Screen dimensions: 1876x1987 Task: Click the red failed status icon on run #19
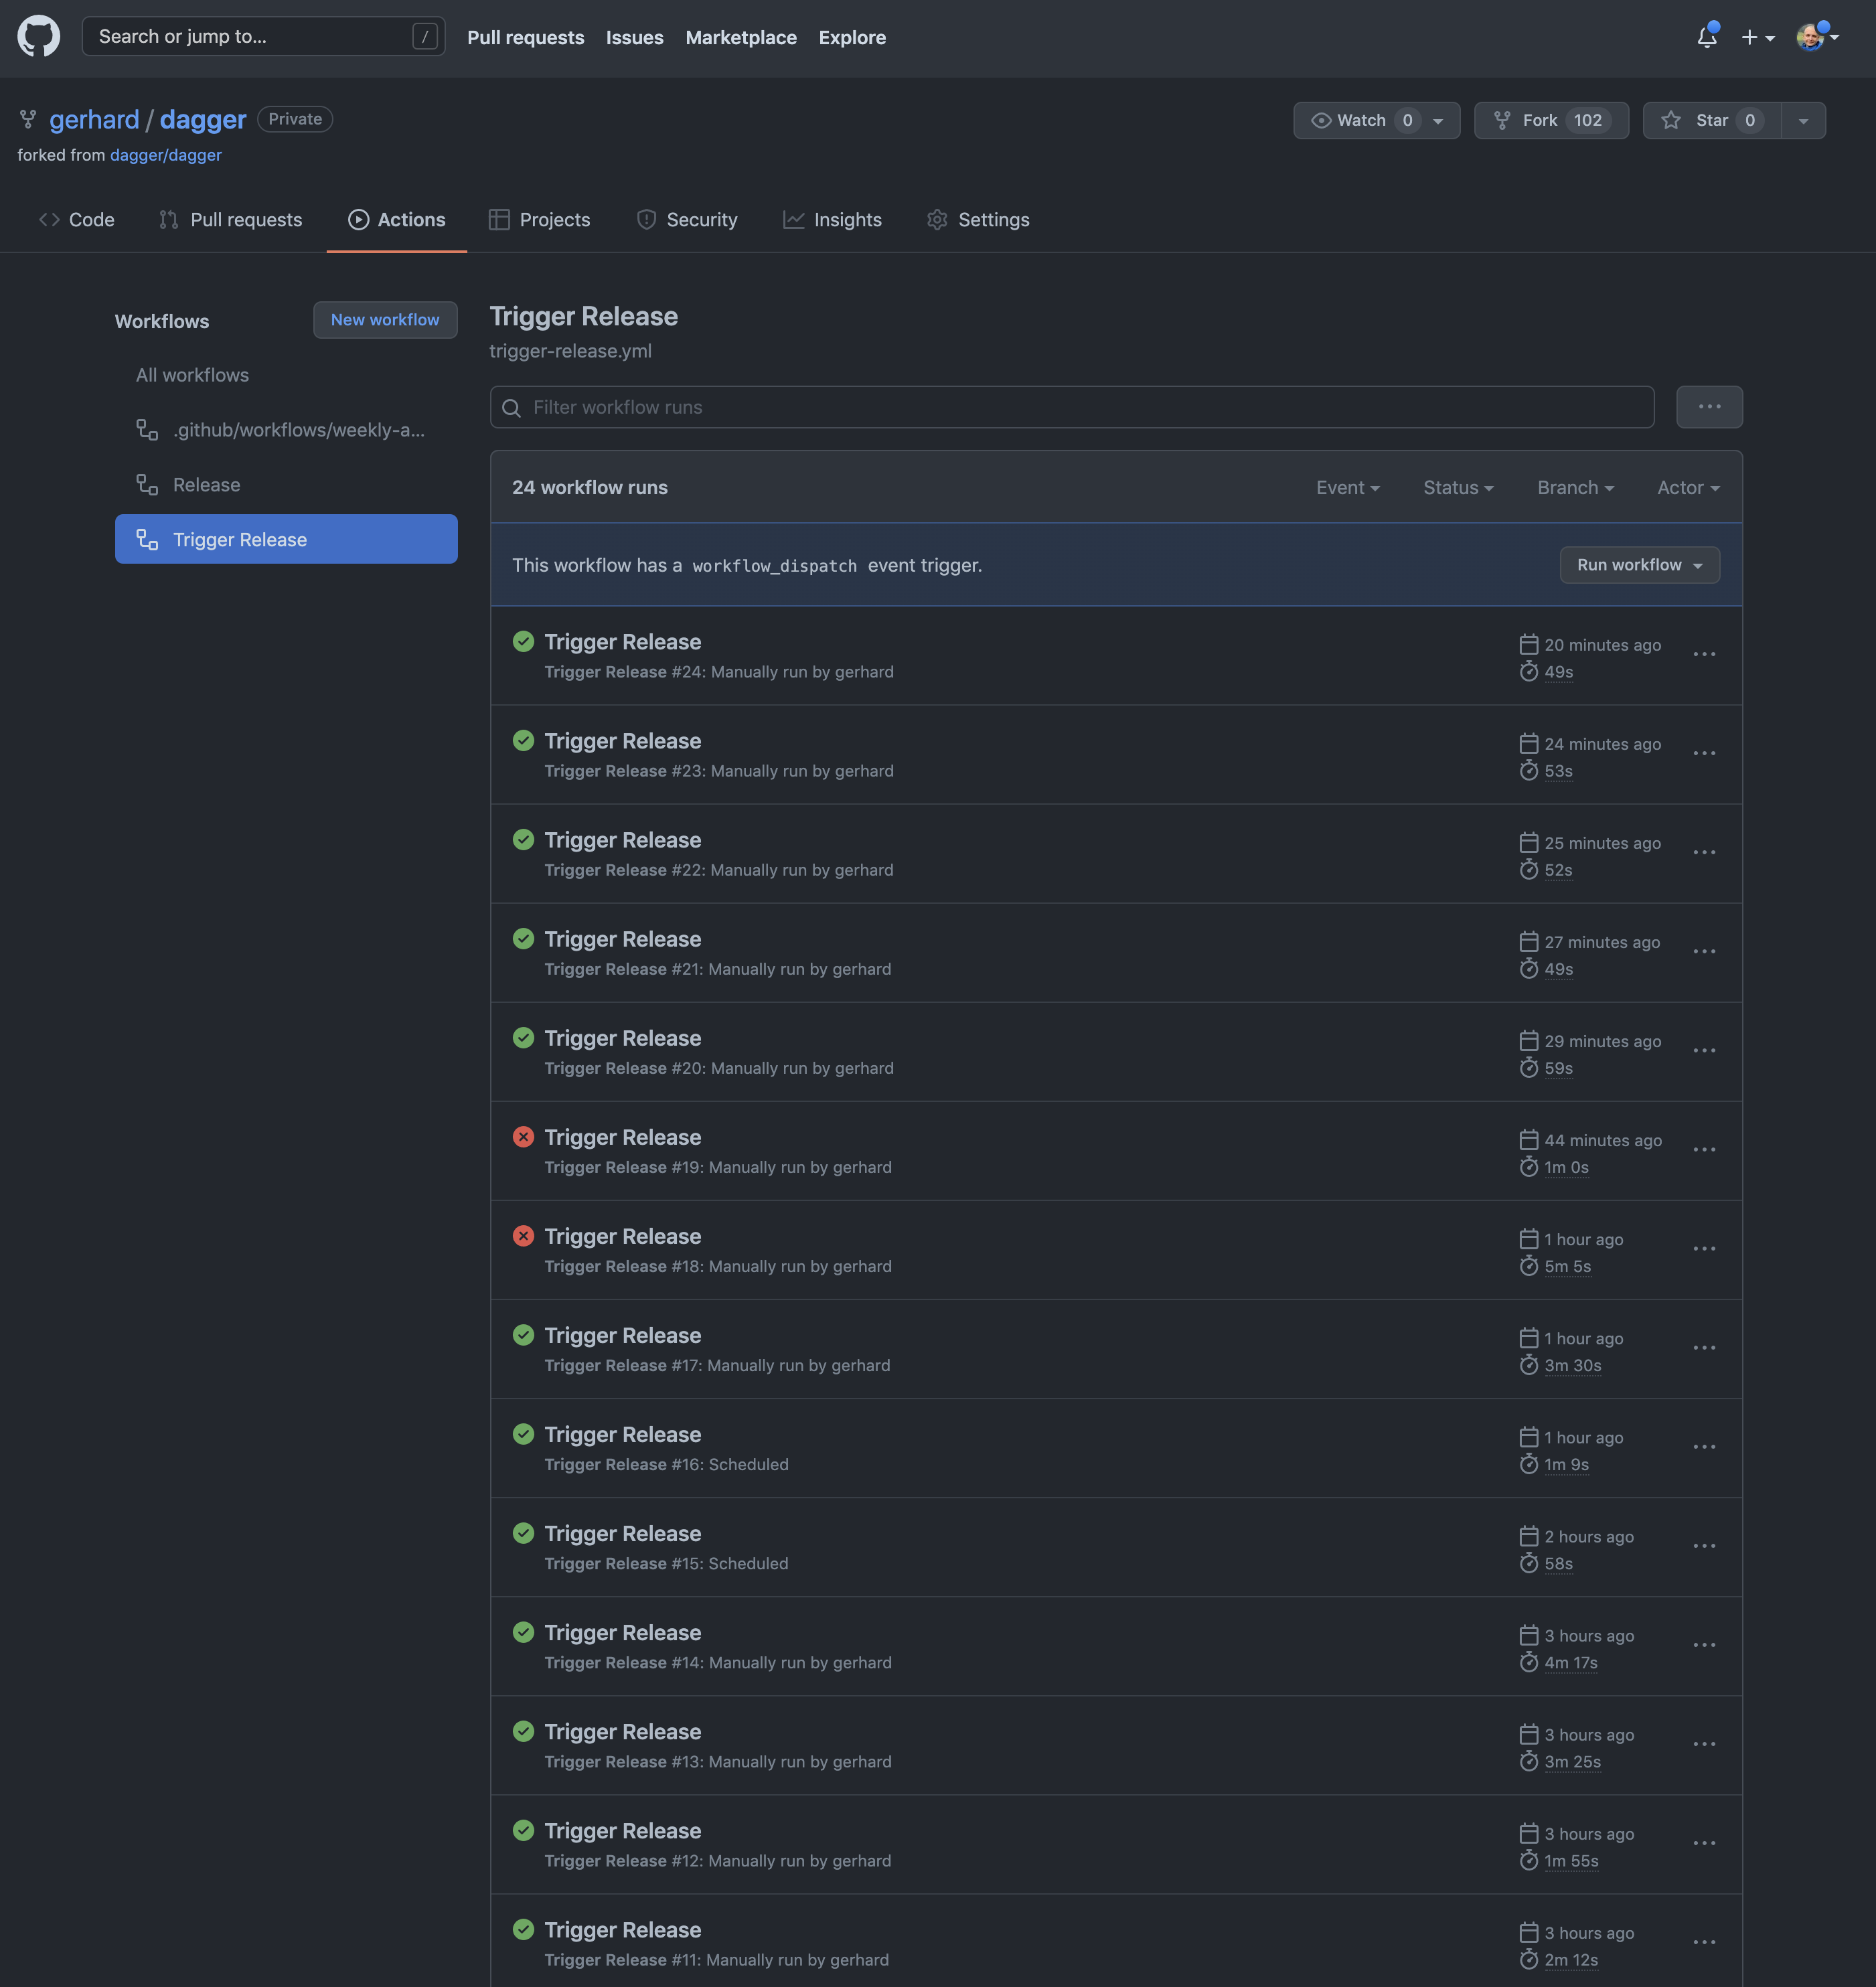[523, 1137]
